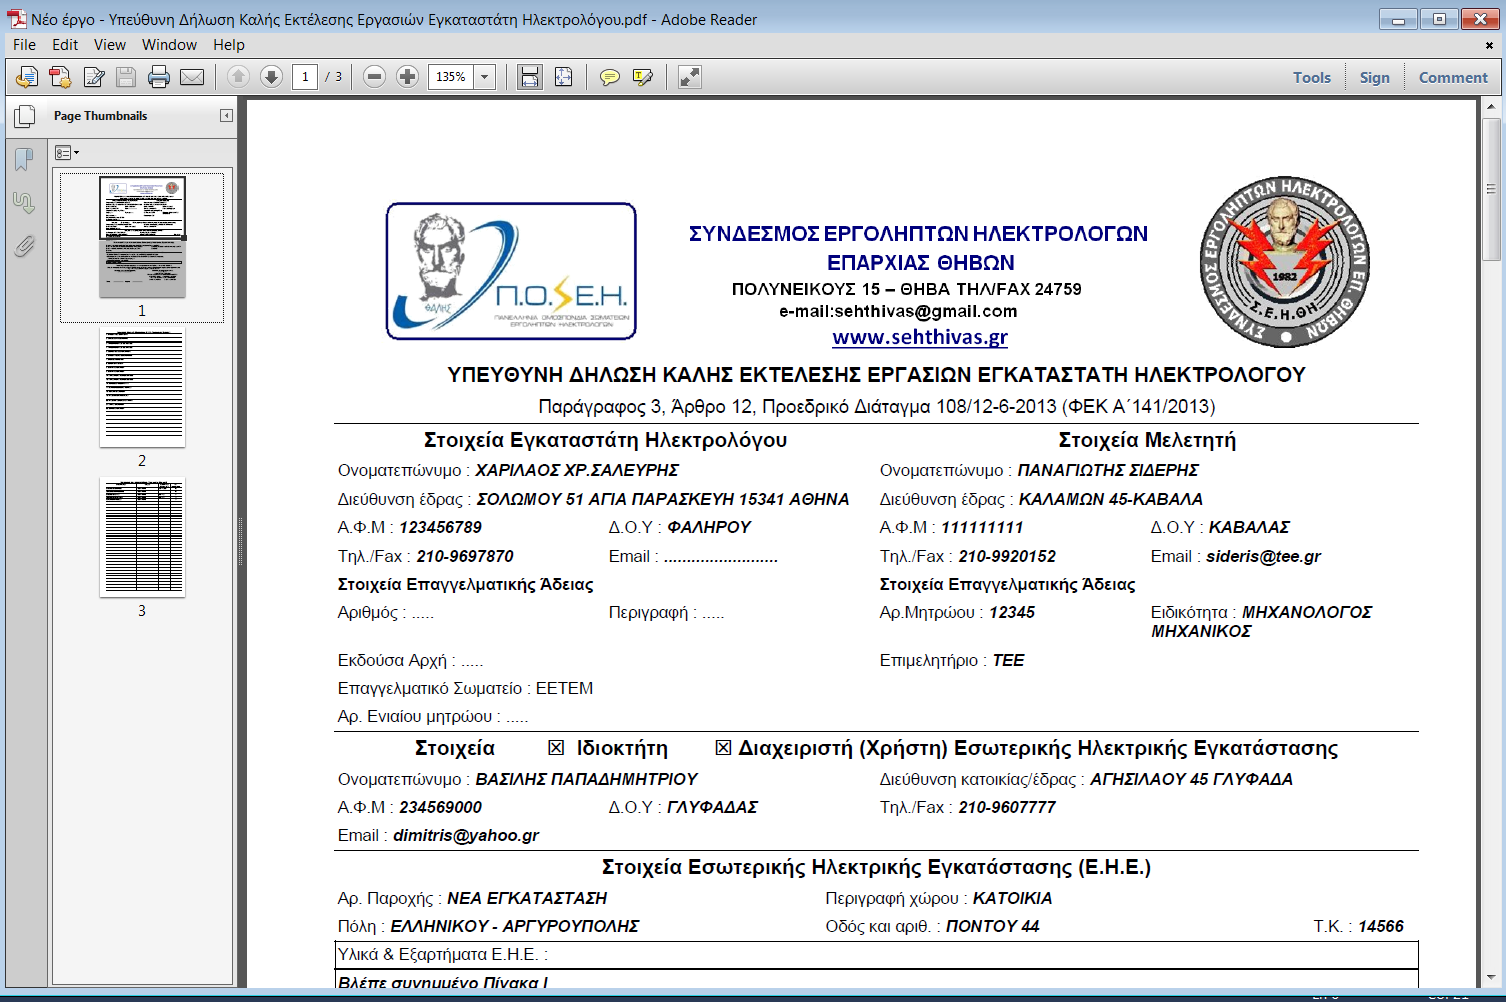Open the Edit menu
1506x1002 pixels.
point(65,45)
